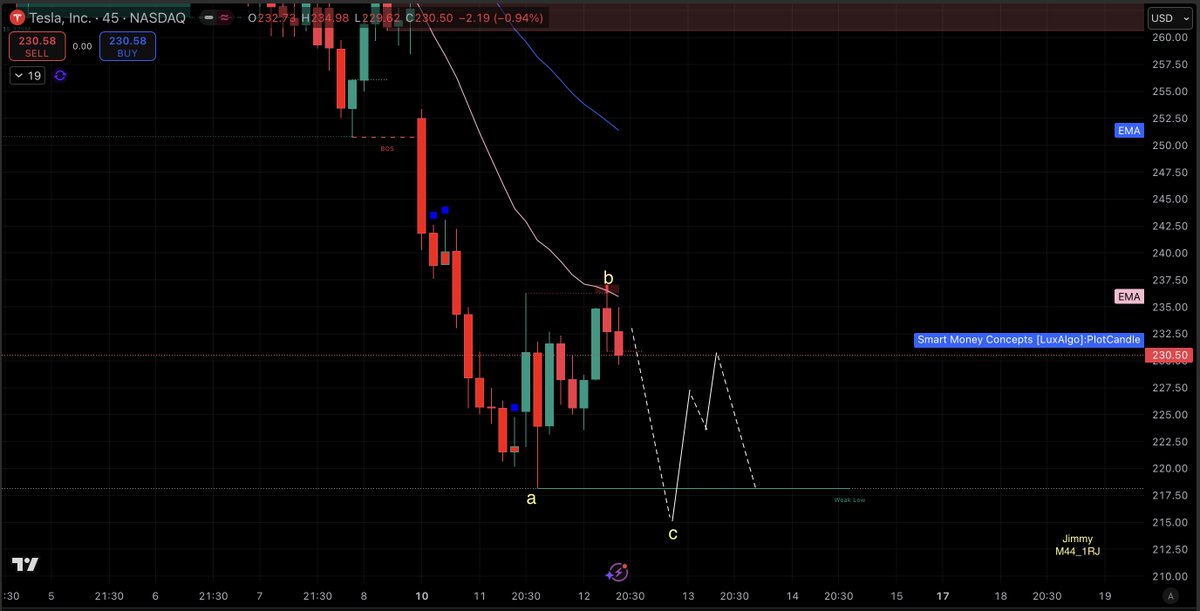
Task: Click the 260.00 price on the scale
Action: tap(1168, 37)
